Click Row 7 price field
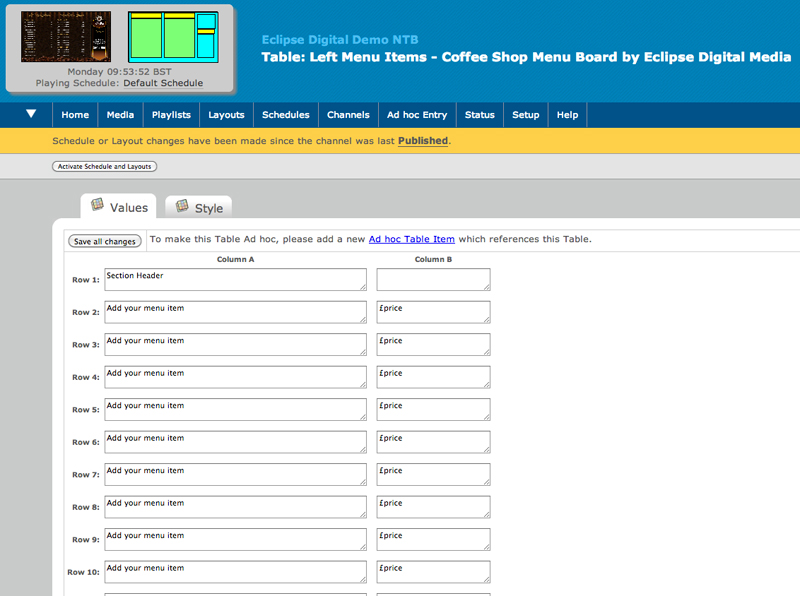This screenshot has width=800, height=596. coord(434,475)
